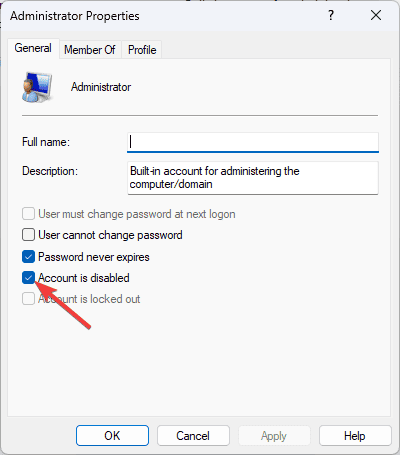This screenshot has width=400, height=455.
Task: Click the Administrator account name label
Action: [x=101, y=87]
